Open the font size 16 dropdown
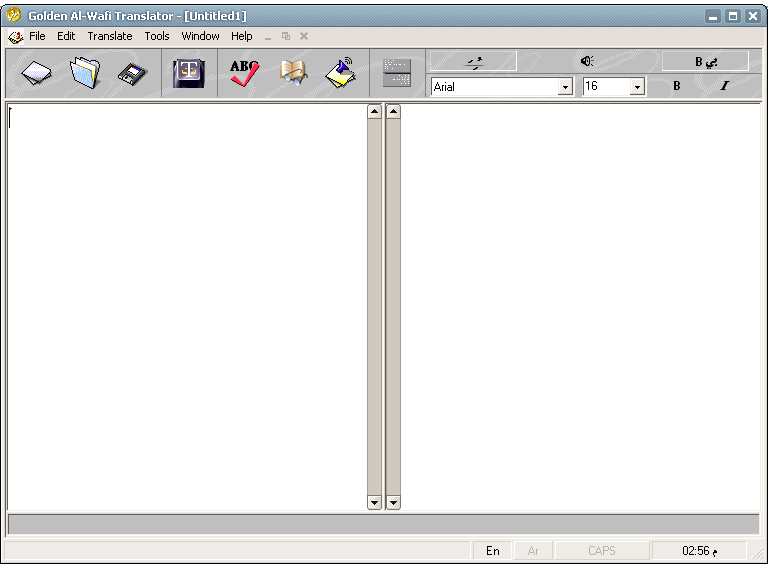This screenshot has width=768, height=564. [x=637, y=87]
